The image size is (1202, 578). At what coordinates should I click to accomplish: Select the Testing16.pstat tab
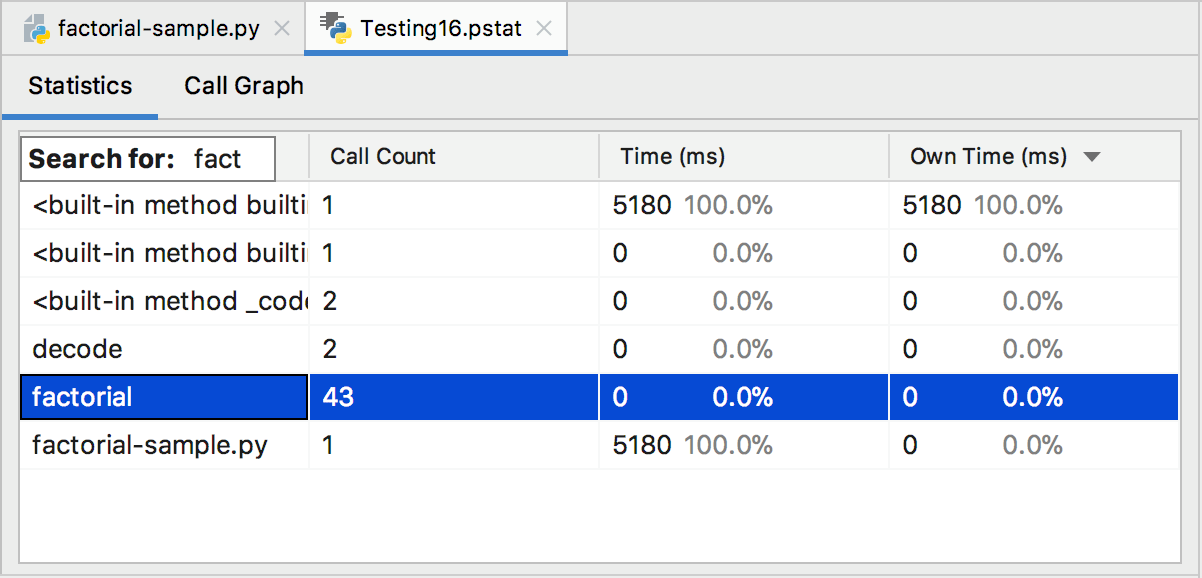tap(440, 28)
